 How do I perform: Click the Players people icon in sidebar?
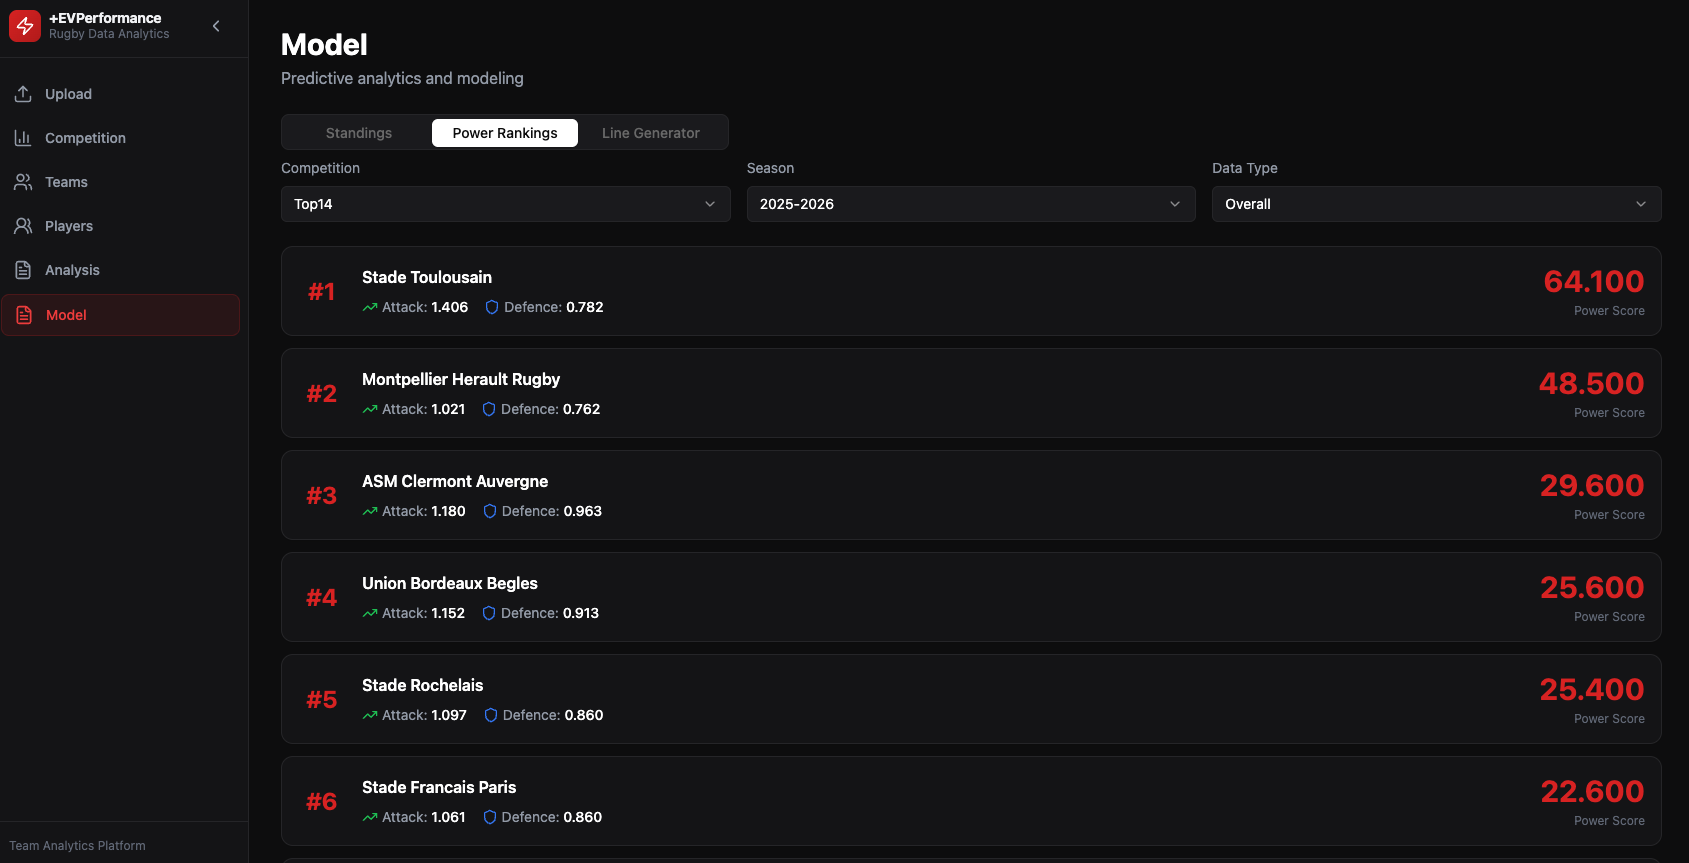(x=23, y=226)
